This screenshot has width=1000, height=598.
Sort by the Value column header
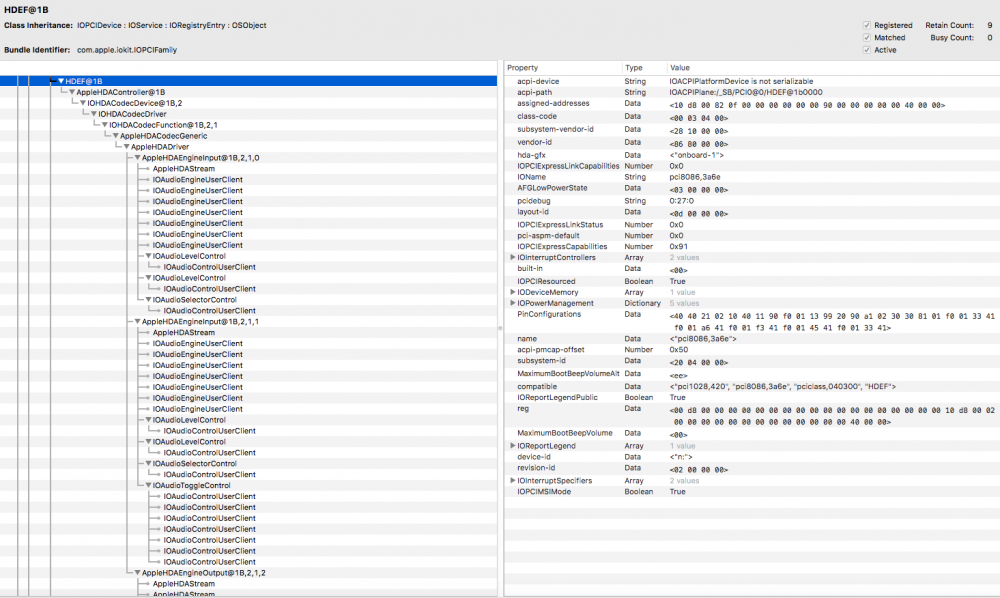[833, 68]
